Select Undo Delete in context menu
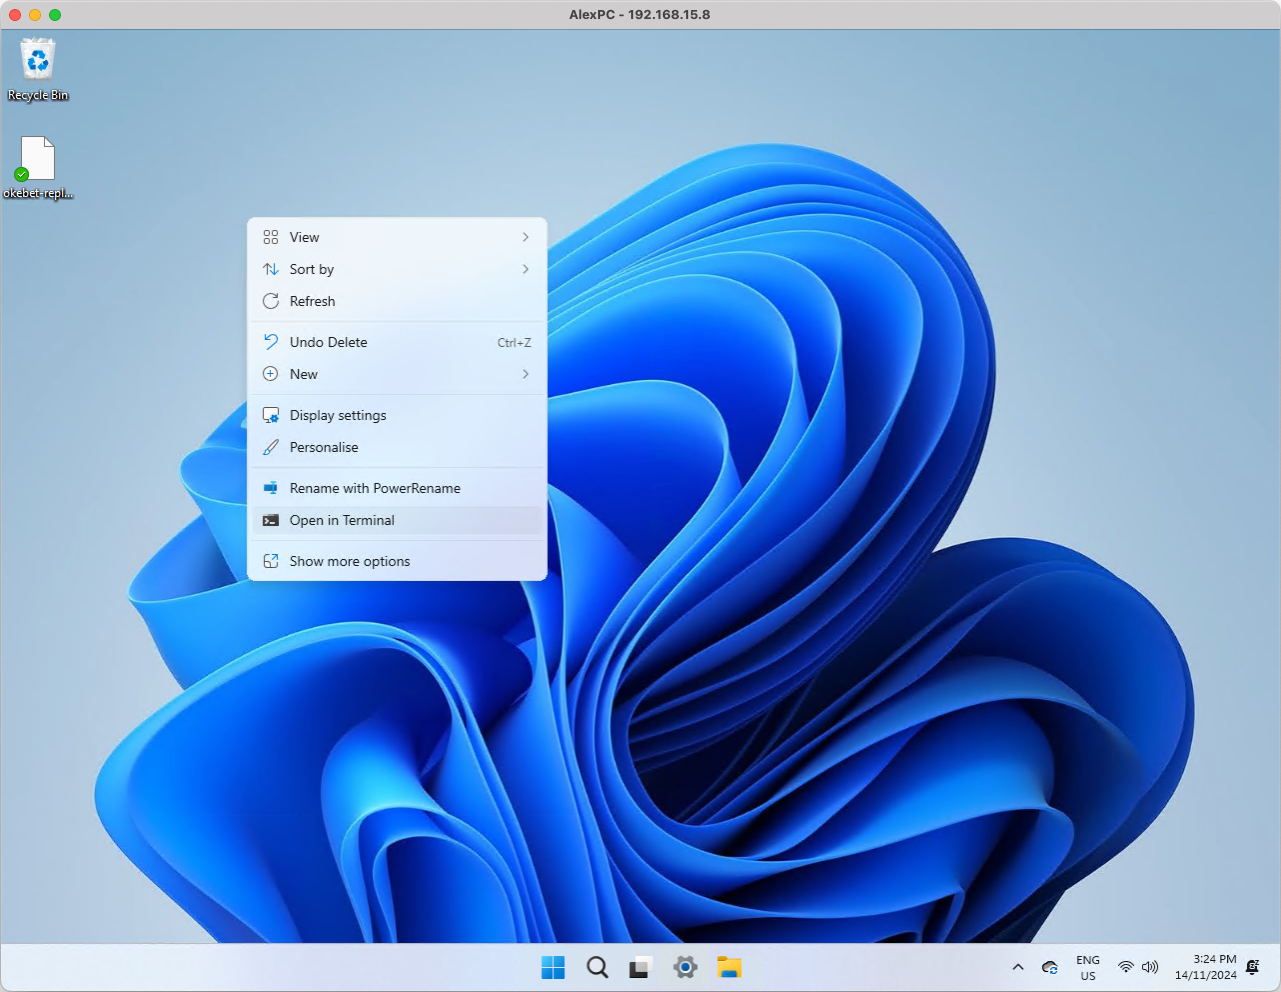The width and height of the screenshot is (1281, 992). [397, 342]
